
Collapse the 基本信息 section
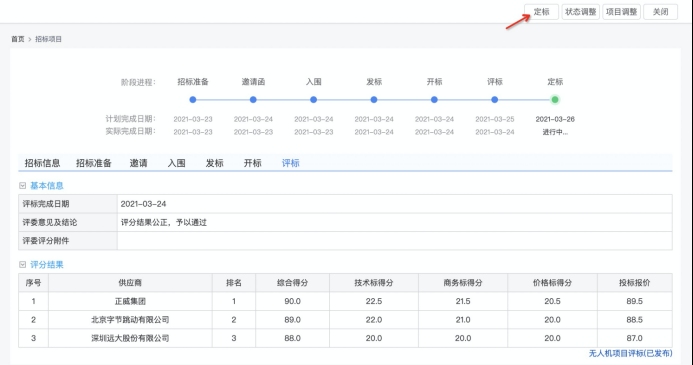23,186
